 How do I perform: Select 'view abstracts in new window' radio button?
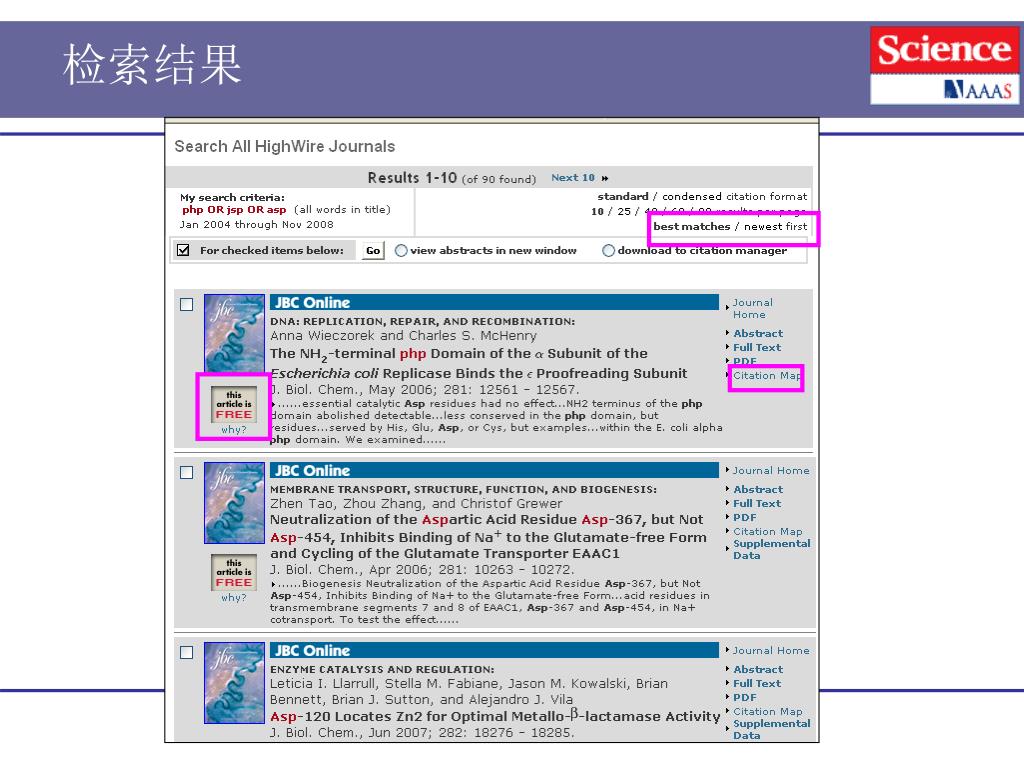pos(401,250)
